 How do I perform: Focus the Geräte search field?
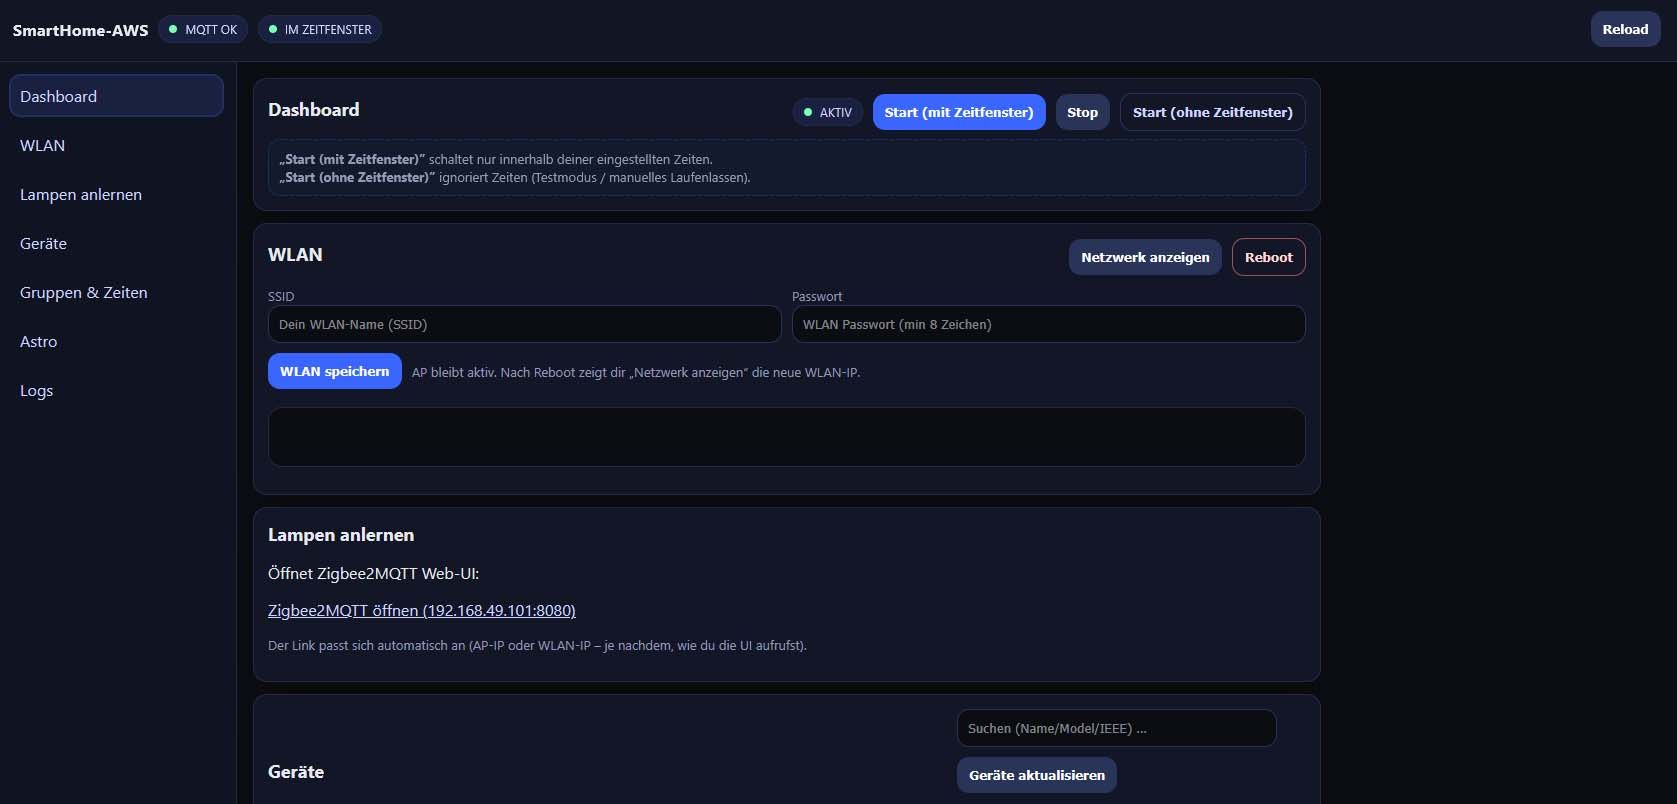click(1116, 728)
